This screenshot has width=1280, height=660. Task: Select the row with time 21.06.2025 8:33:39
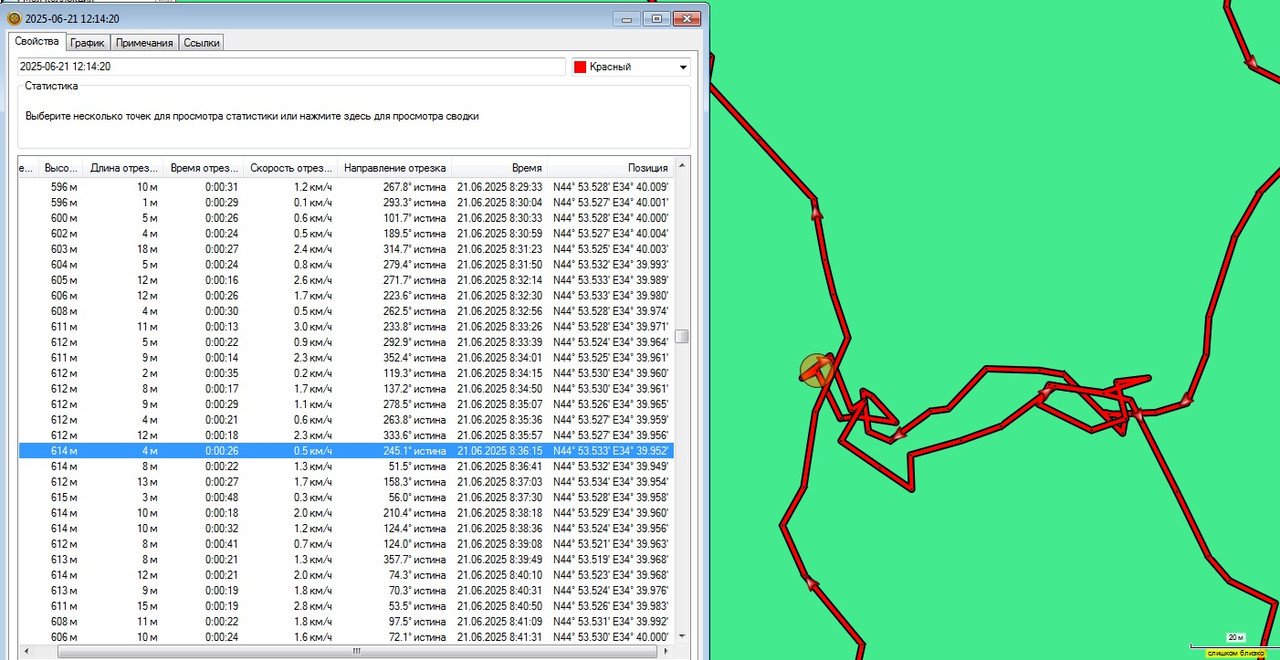346,342
